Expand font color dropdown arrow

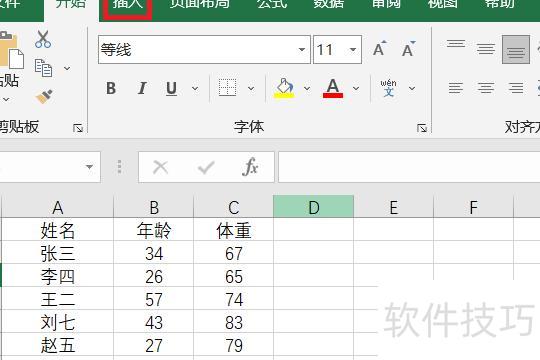356,89
